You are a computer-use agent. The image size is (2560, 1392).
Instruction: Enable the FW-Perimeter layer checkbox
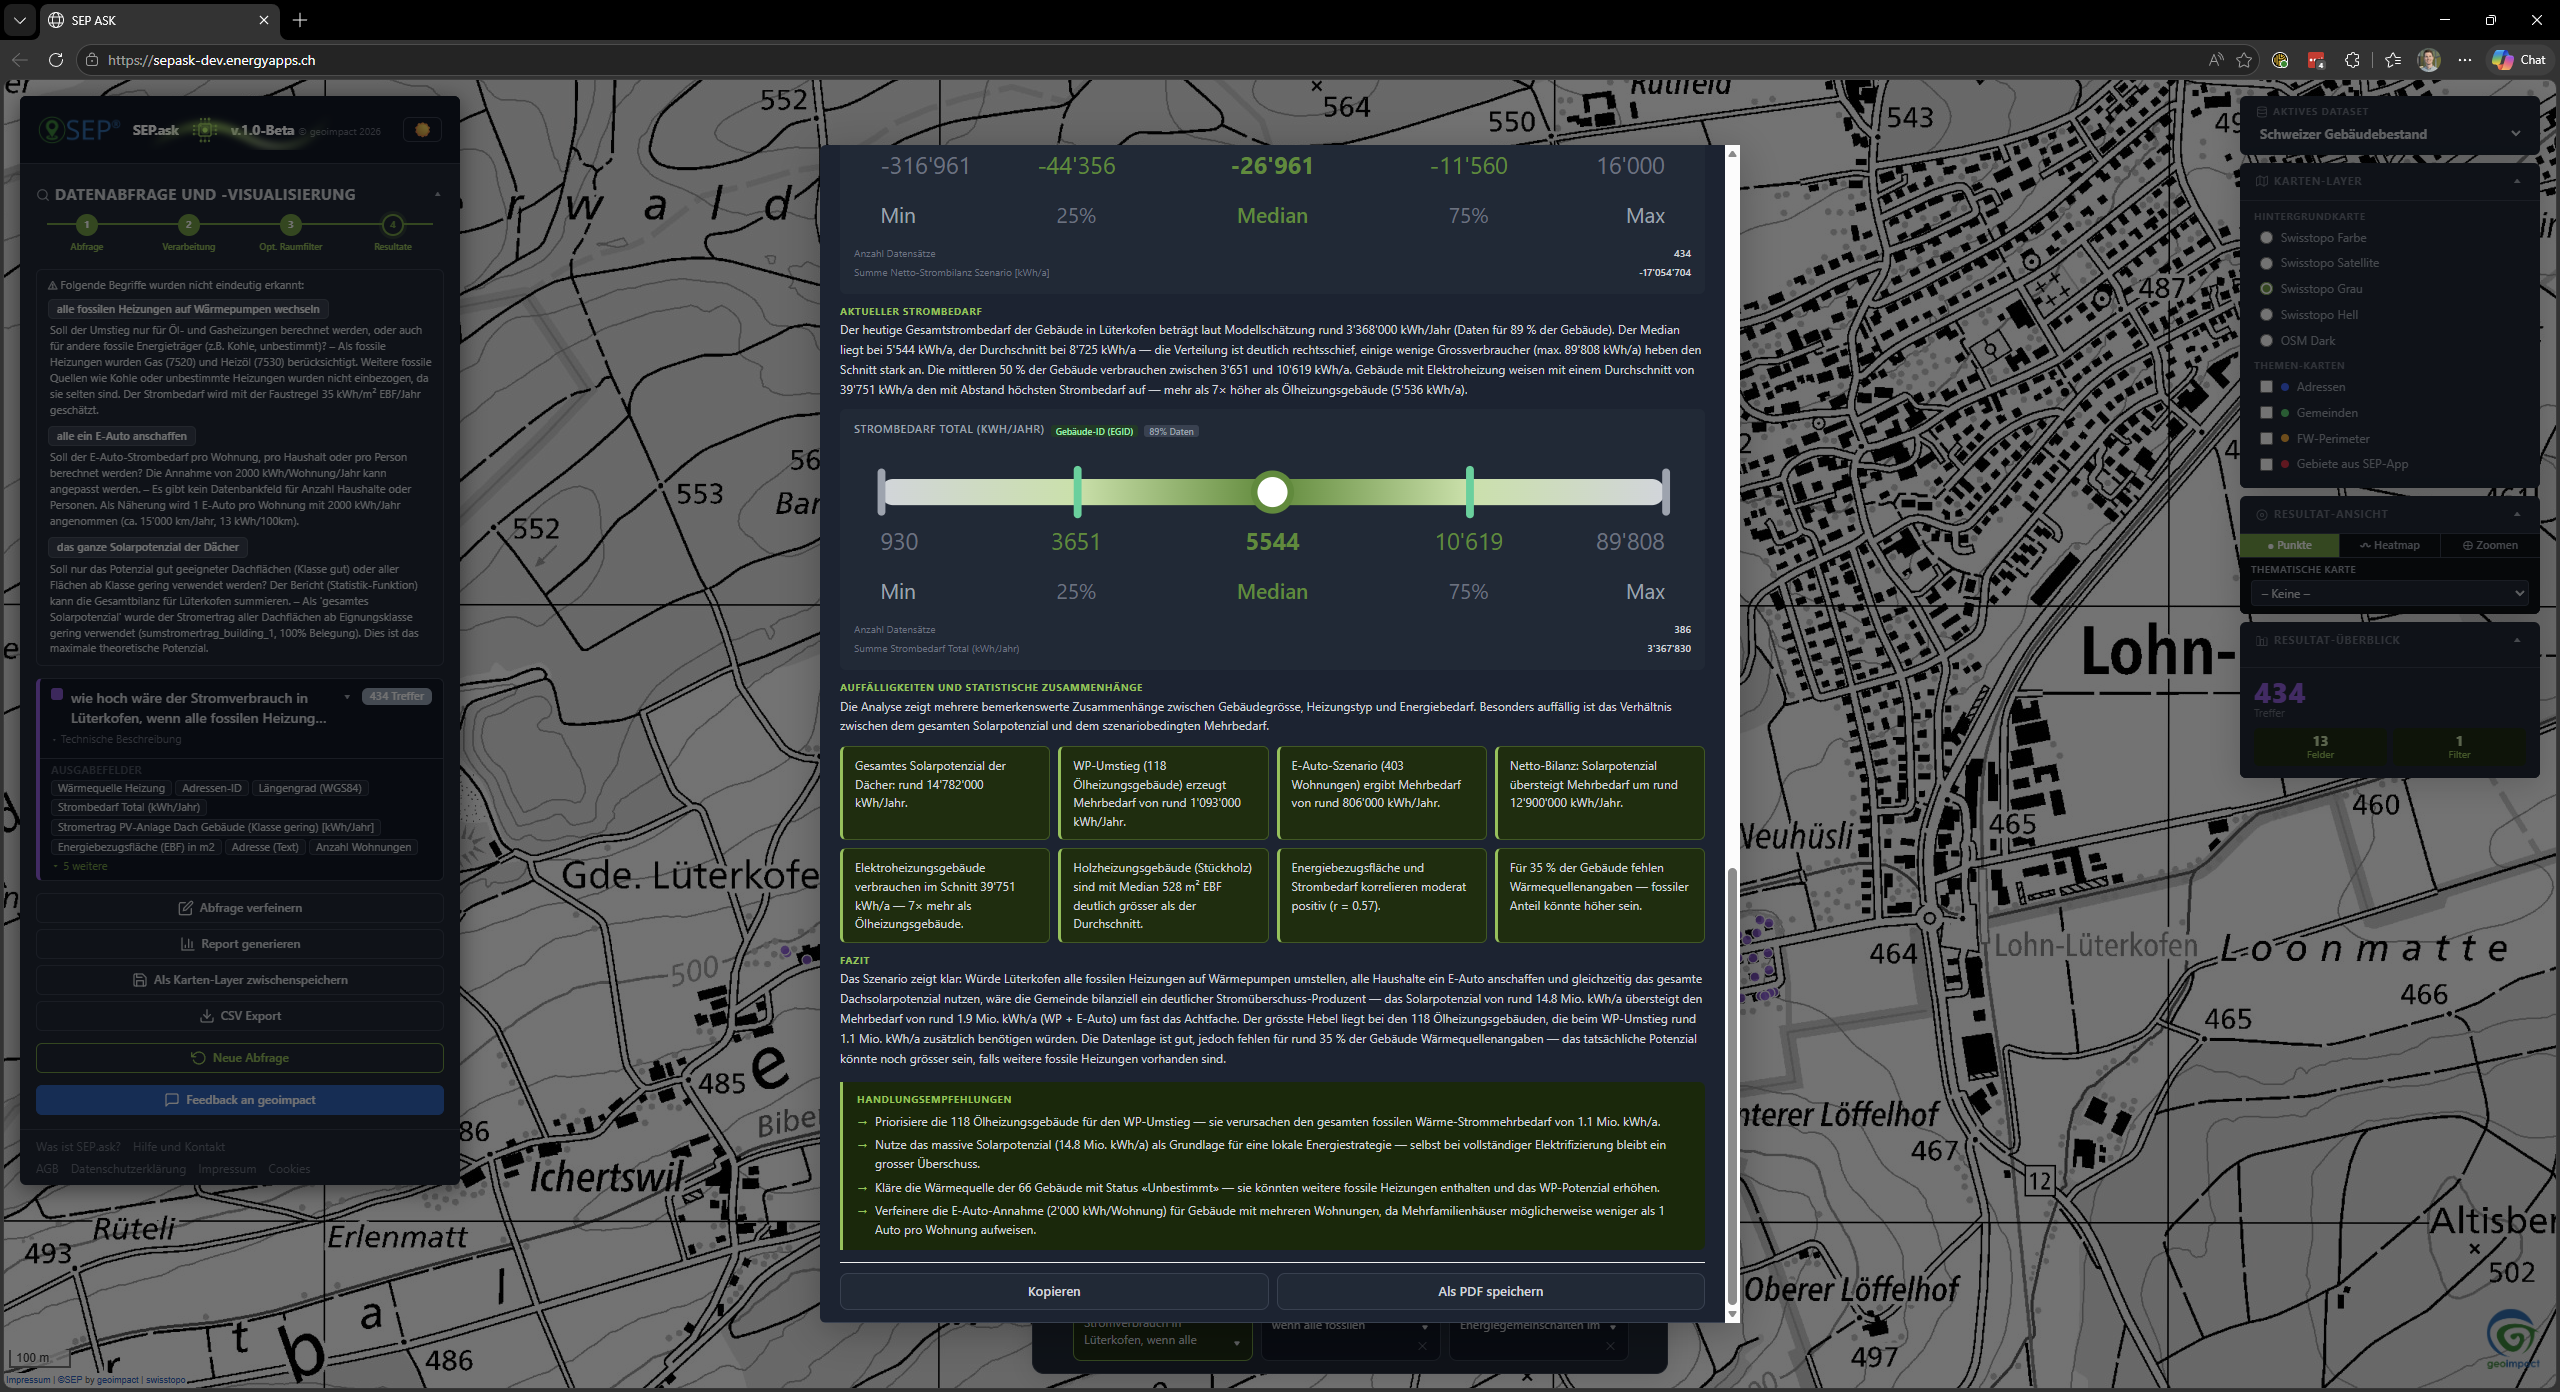click(2266, 439)
